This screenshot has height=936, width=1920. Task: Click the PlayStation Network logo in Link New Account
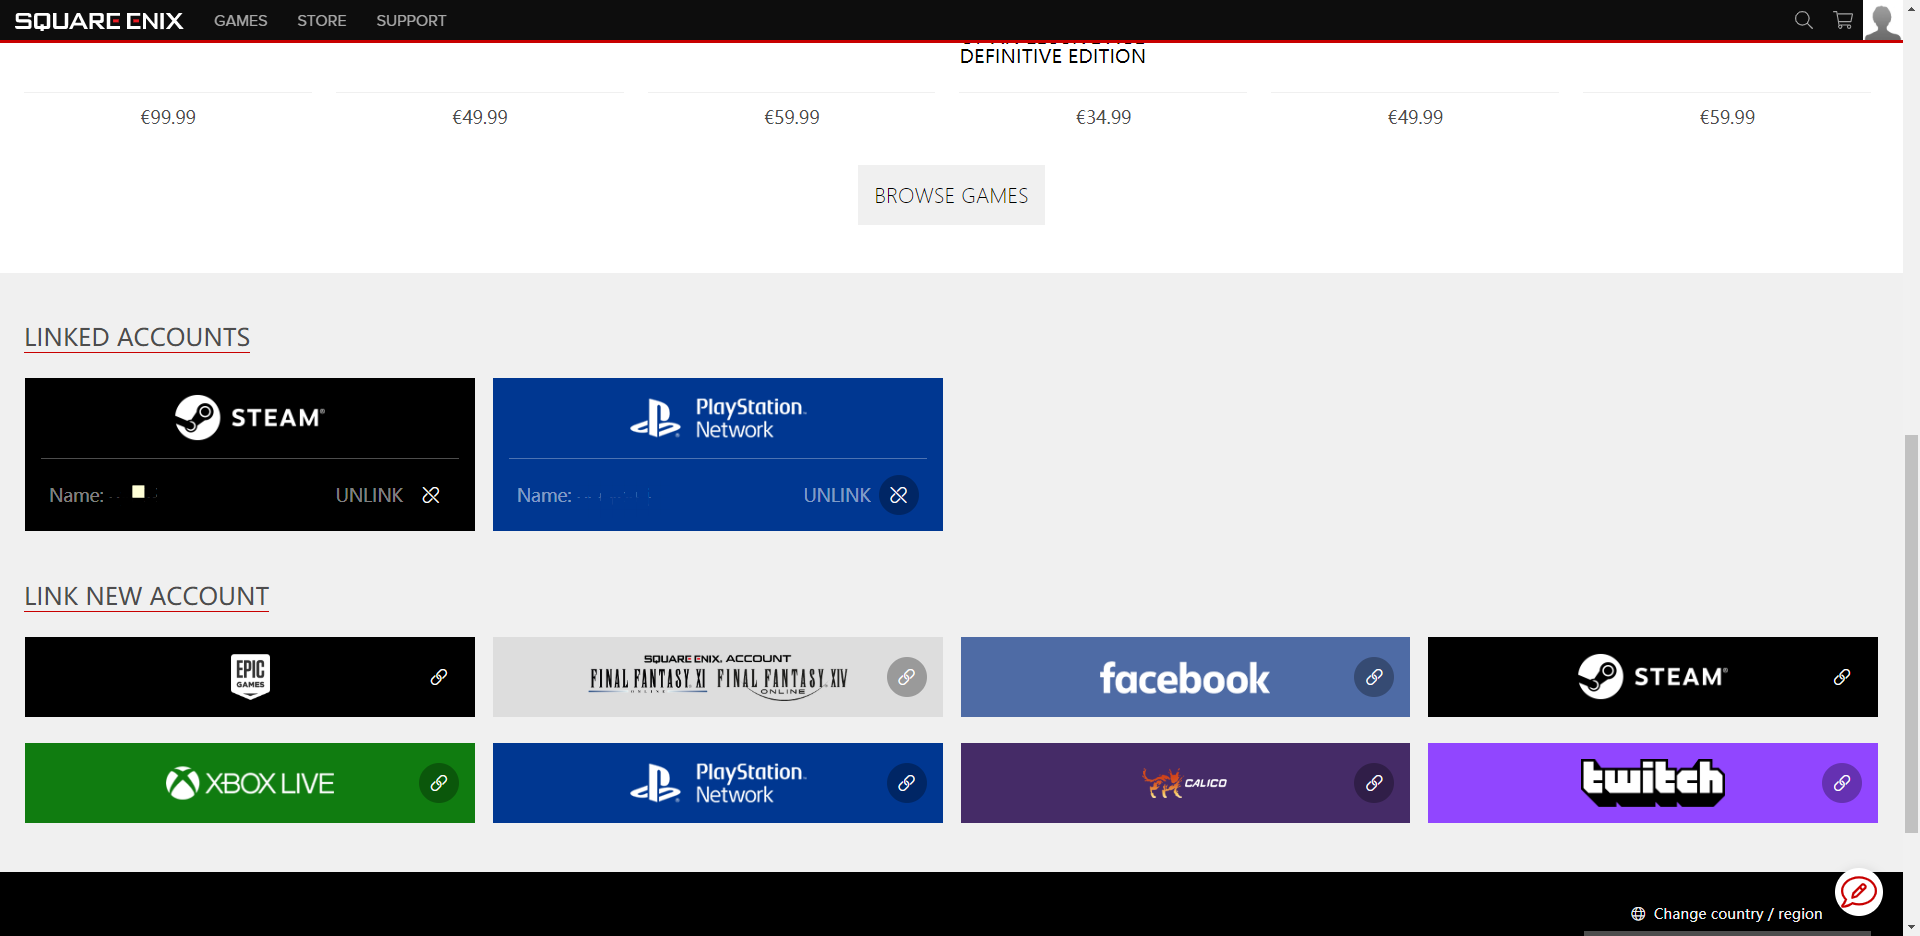click(718, 783)
